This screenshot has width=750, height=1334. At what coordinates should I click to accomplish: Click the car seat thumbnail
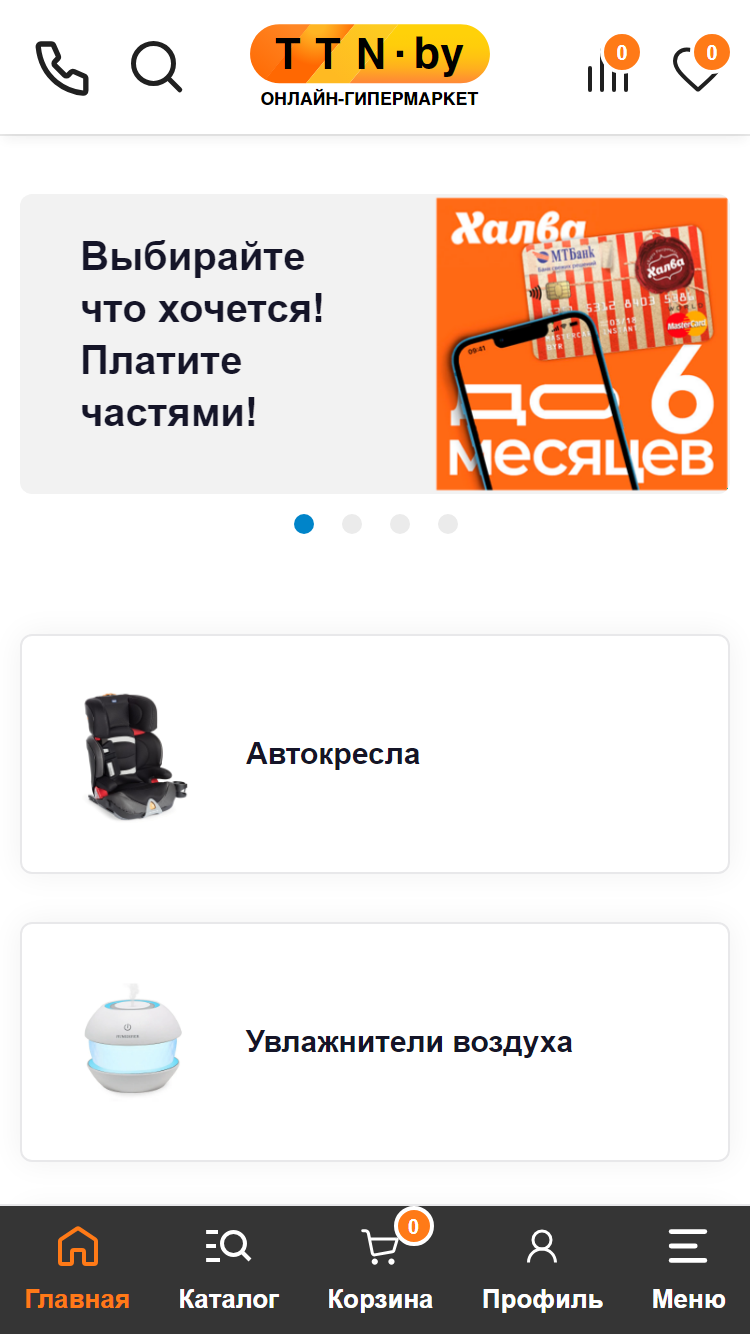[x=135, y=754]
